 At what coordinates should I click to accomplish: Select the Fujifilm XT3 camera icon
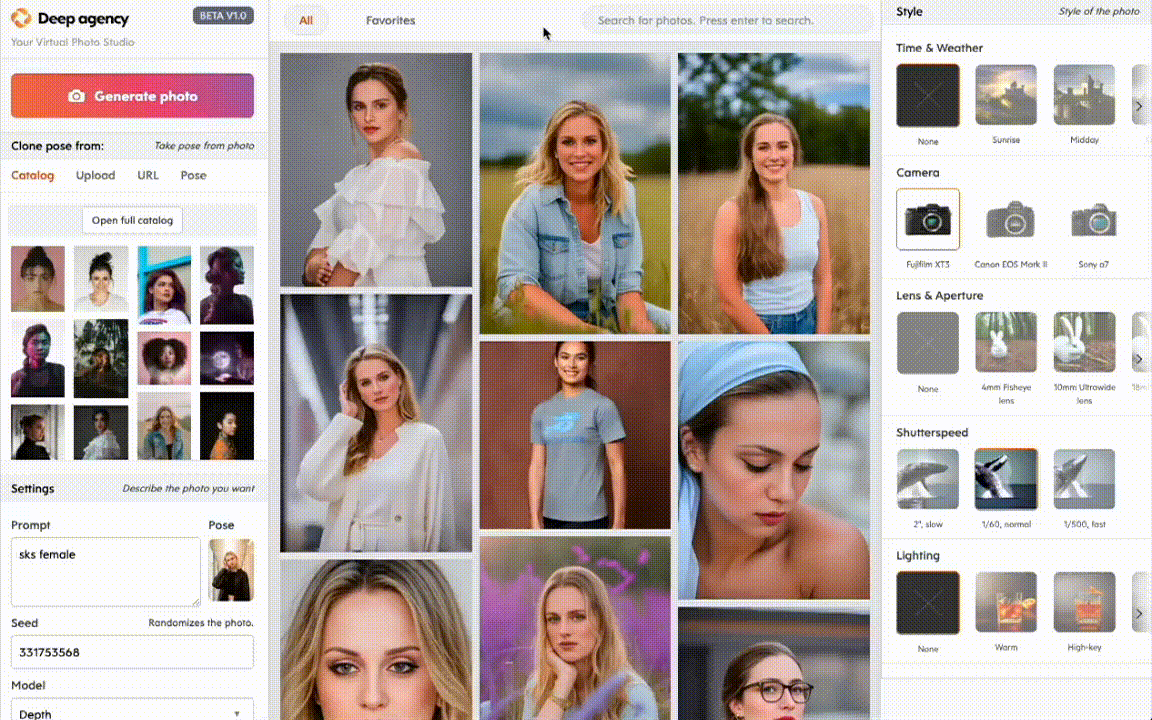click(927, 219)
